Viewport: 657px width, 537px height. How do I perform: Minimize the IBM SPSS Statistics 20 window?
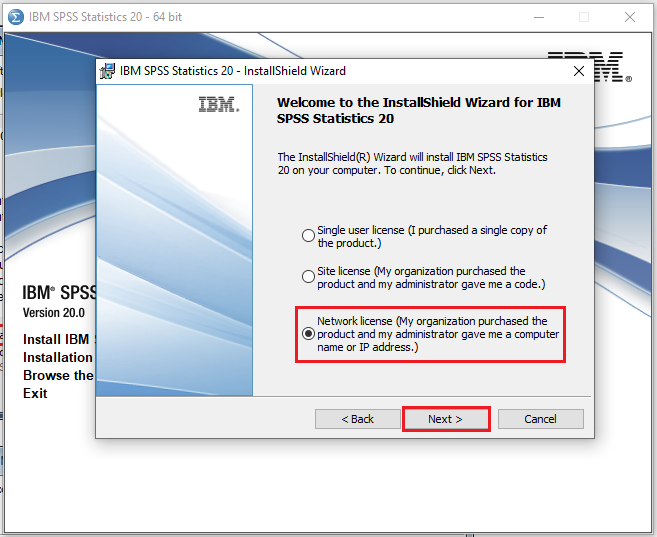tap(538, 17)
